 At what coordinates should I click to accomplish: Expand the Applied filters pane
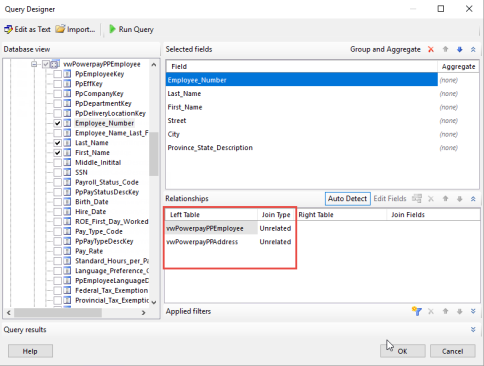(x=473, y=311)
